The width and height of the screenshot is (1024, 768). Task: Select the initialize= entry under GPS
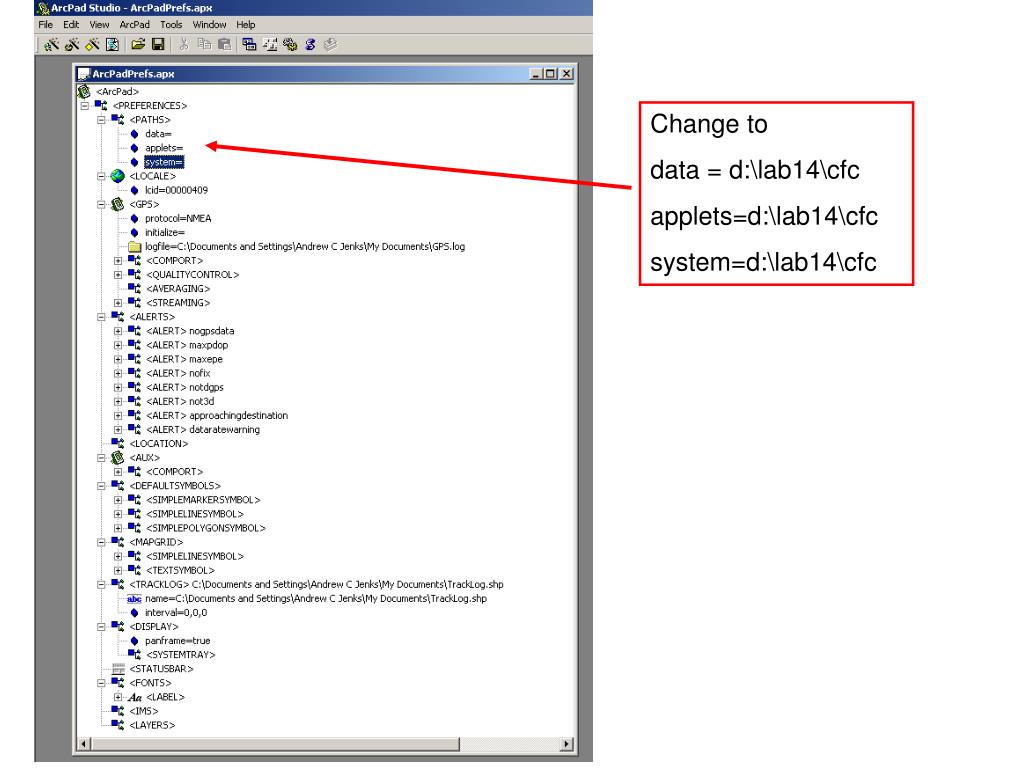pyautogui.click(x=165, y=232)
